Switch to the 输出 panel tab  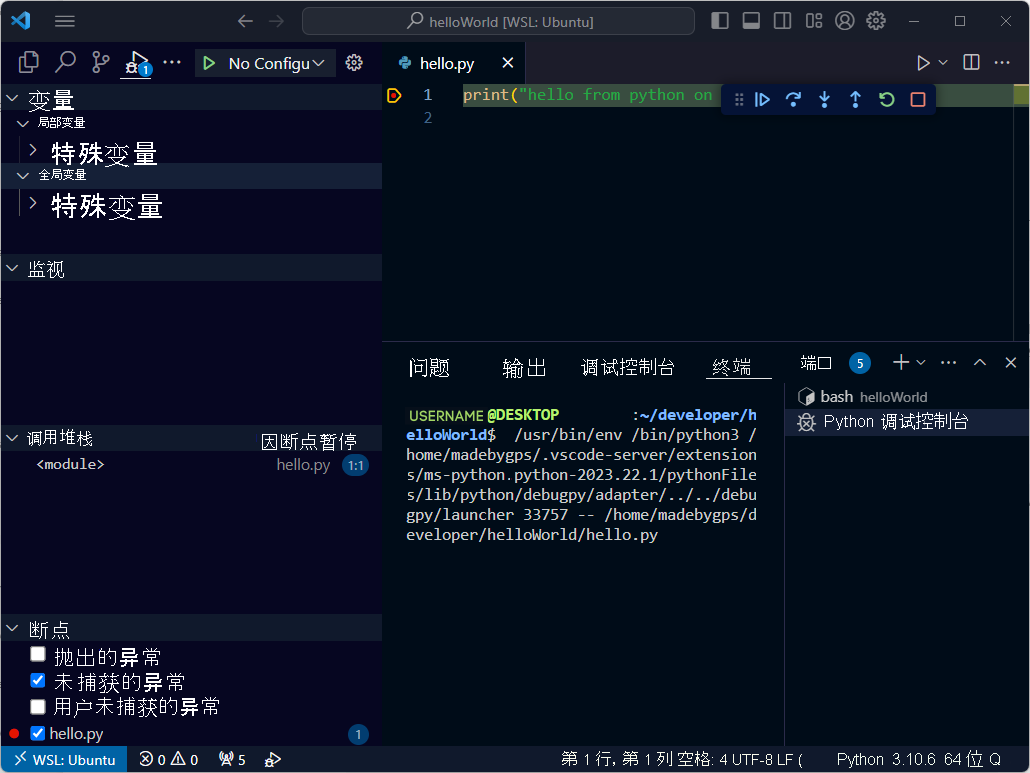click(524, 367)
